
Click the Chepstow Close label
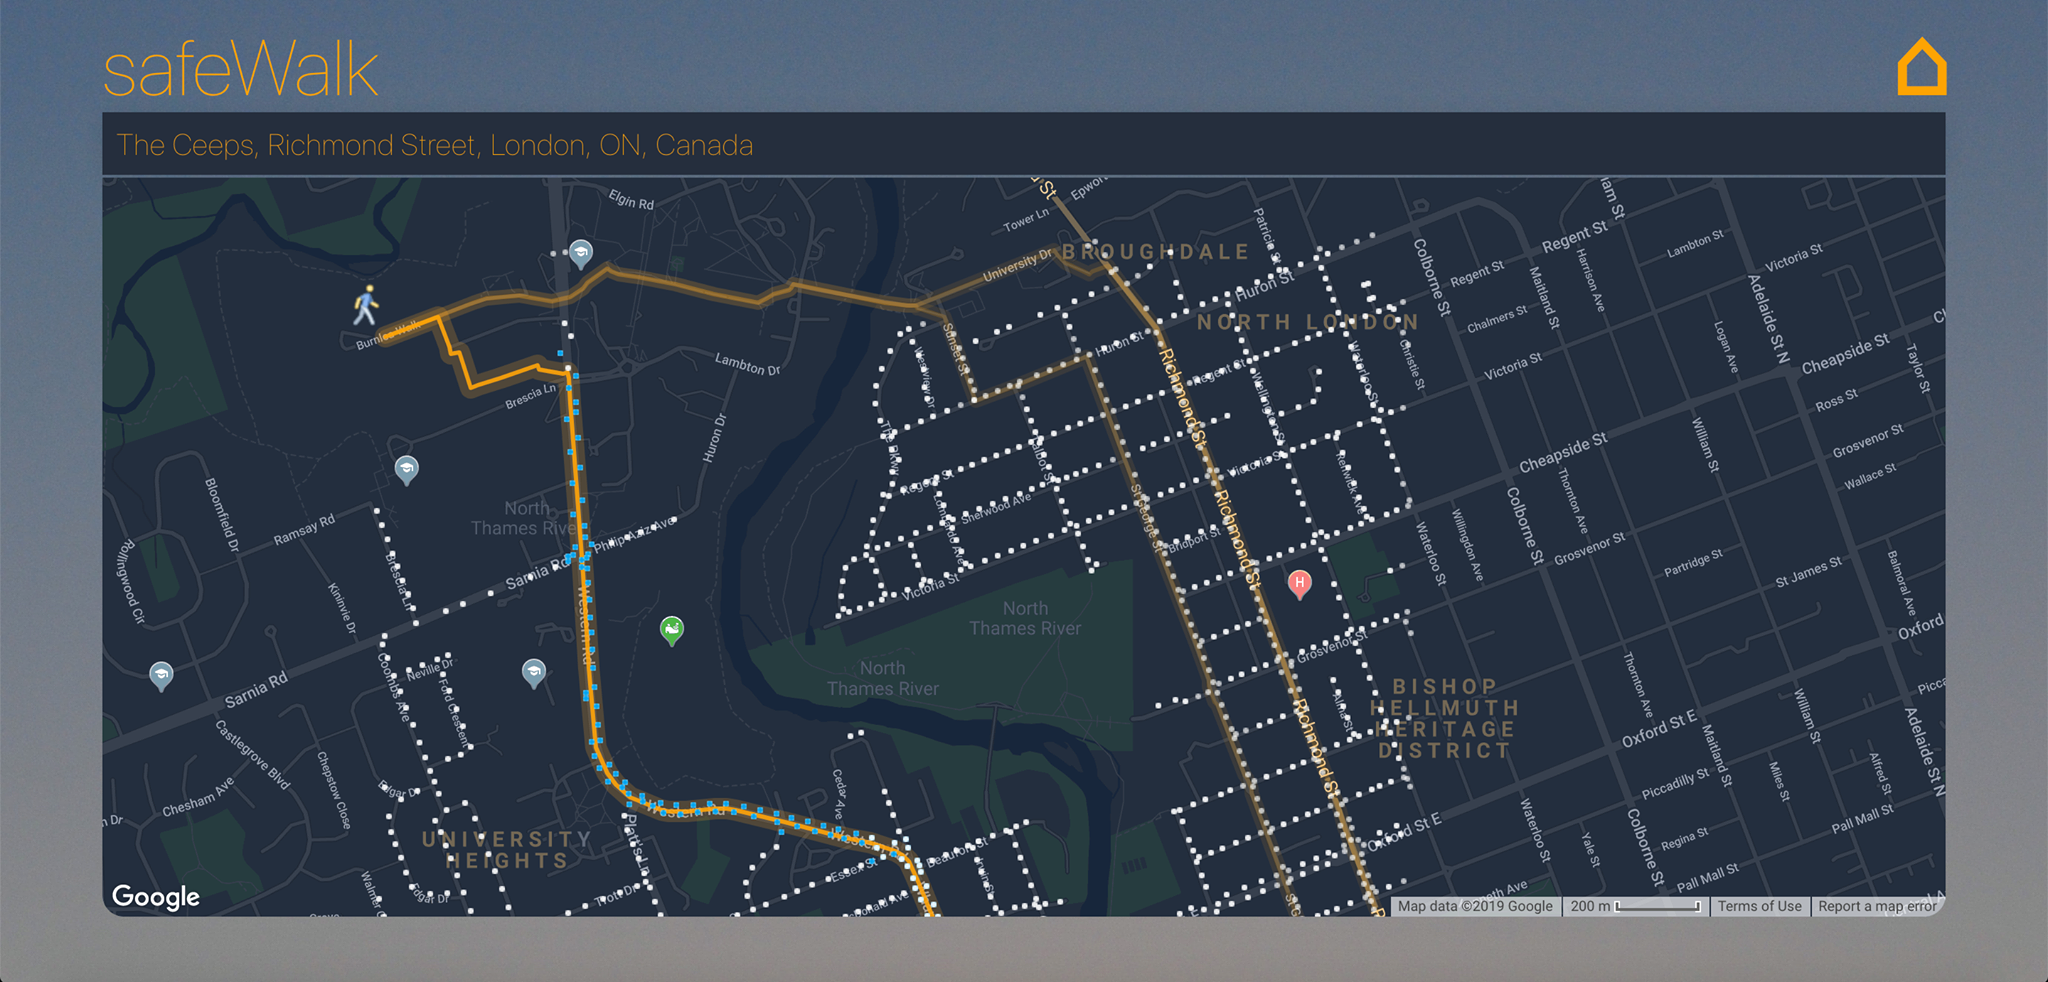coord(334,790)
